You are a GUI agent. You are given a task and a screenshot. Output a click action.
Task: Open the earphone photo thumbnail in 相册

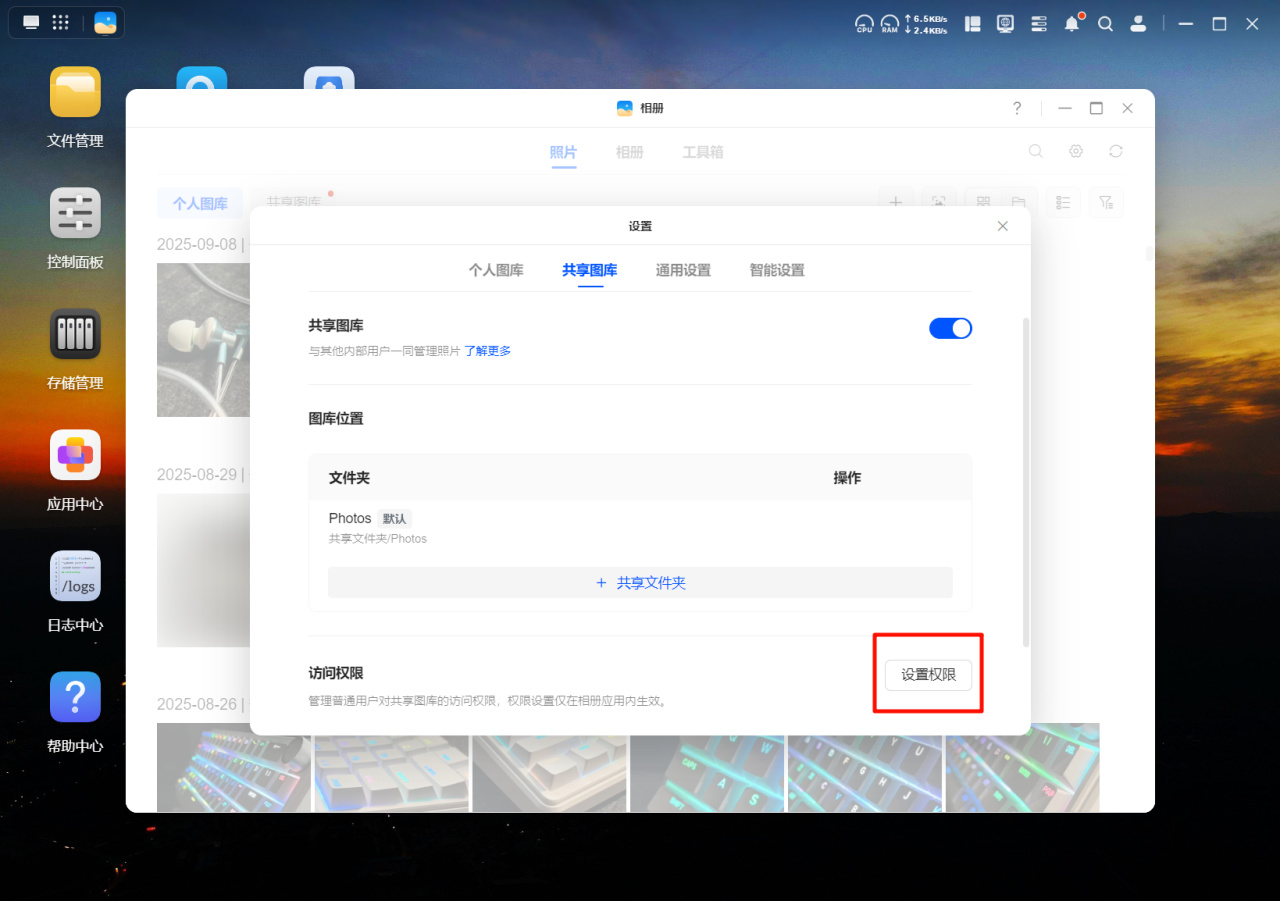coord(203,340)
